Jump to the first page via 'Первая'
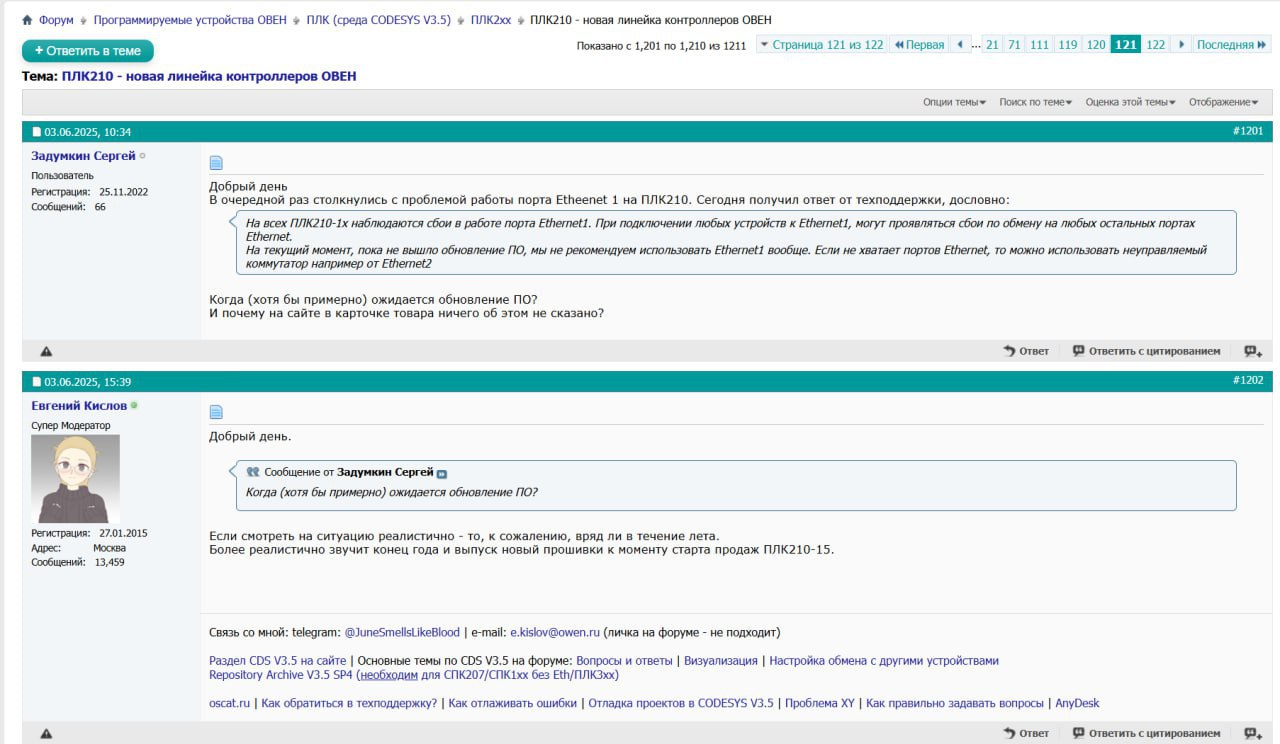This screenshot has width=1280, height=744. tap(919, 44)
